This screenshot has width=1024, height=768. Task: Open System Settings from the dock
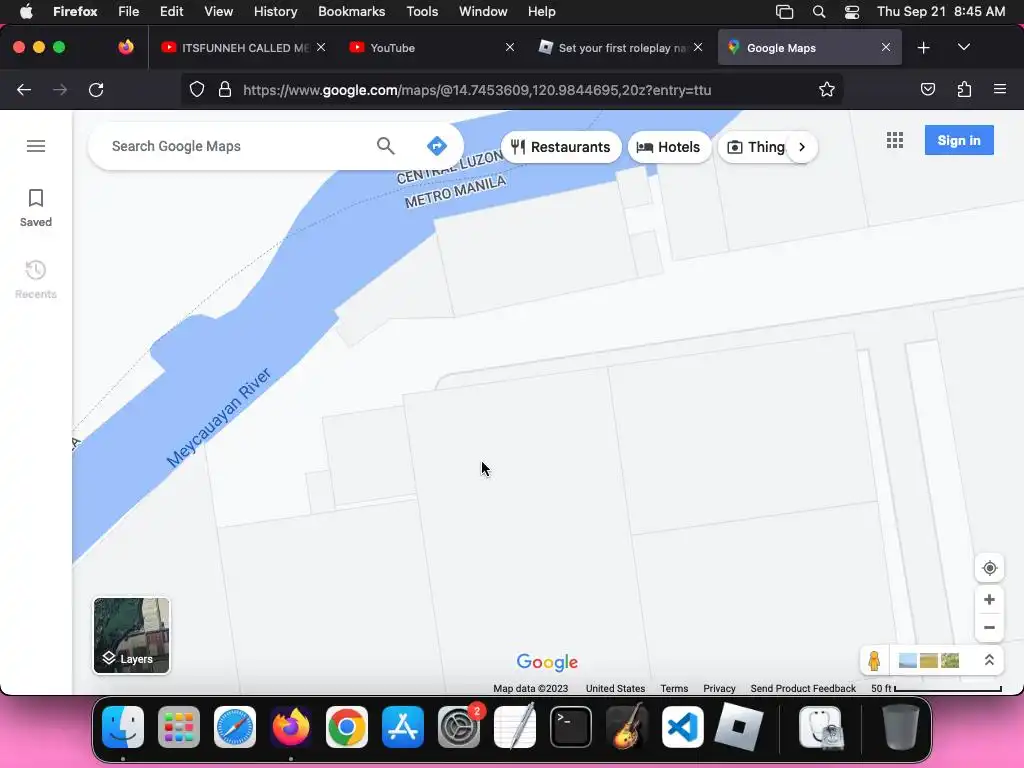click(459, 727)
